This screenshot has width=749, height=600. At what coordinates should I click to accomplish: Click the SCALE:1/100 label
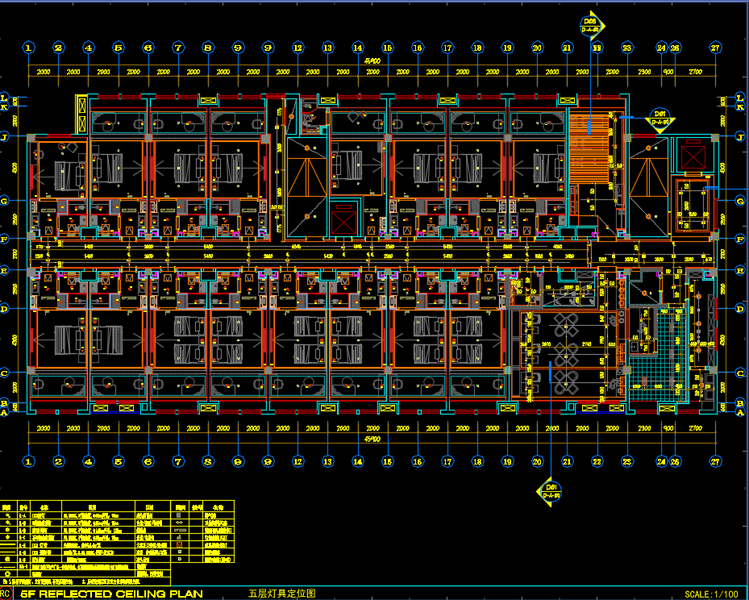pos(711,595)
